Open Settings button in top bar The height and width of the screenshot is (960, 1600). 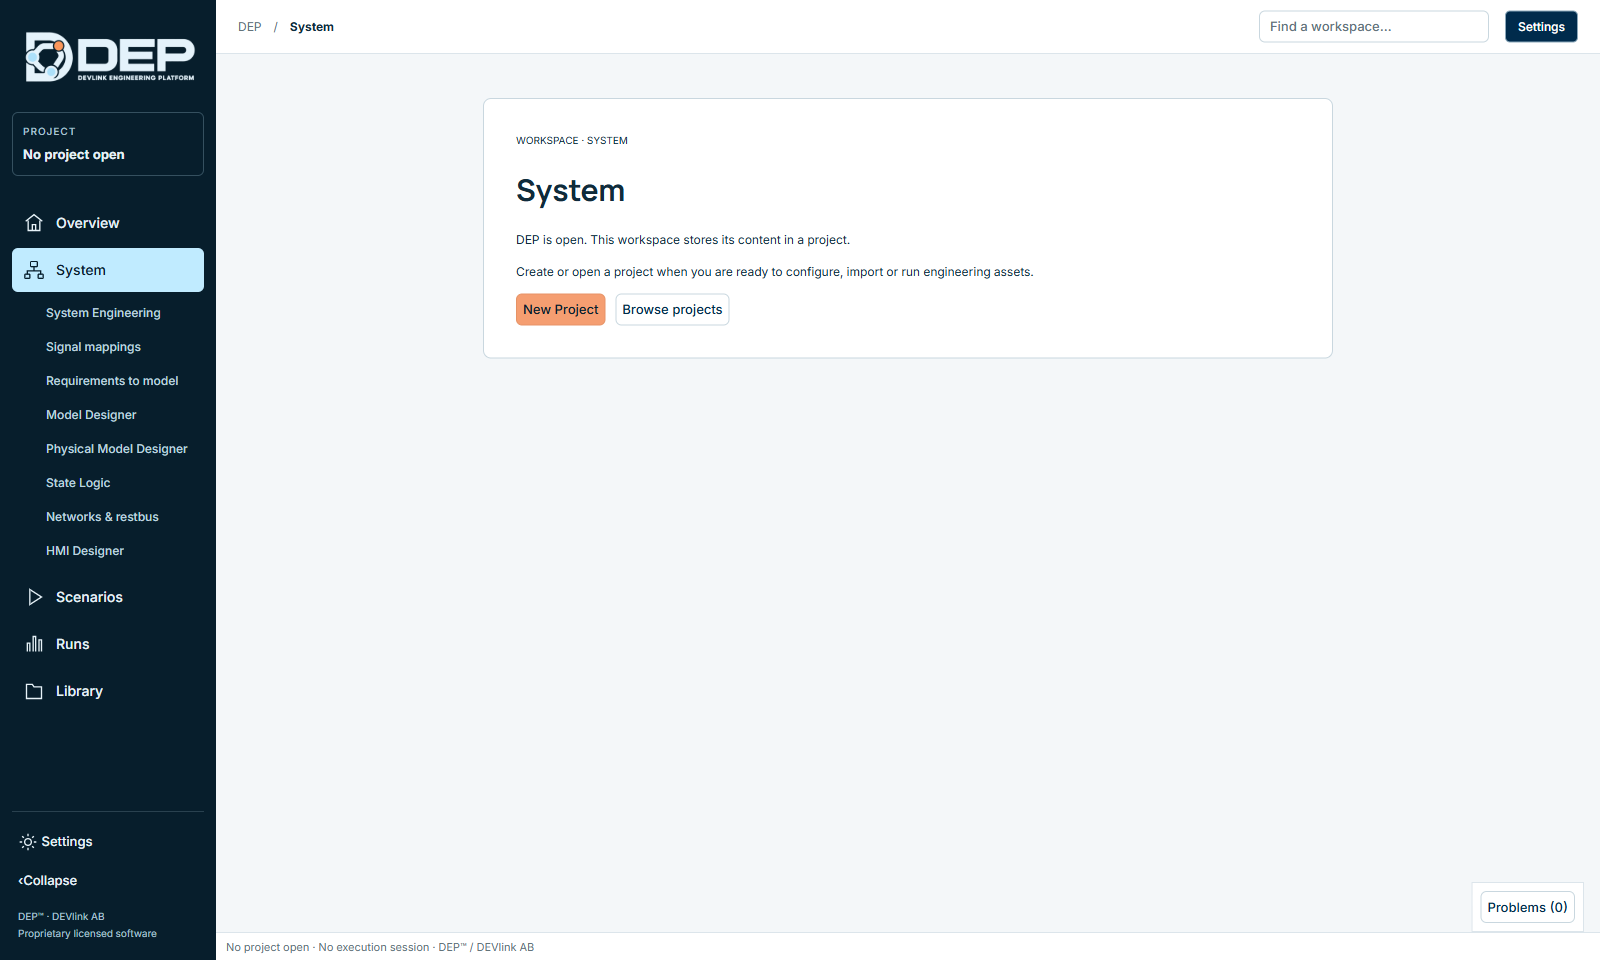pos(1541,27)
